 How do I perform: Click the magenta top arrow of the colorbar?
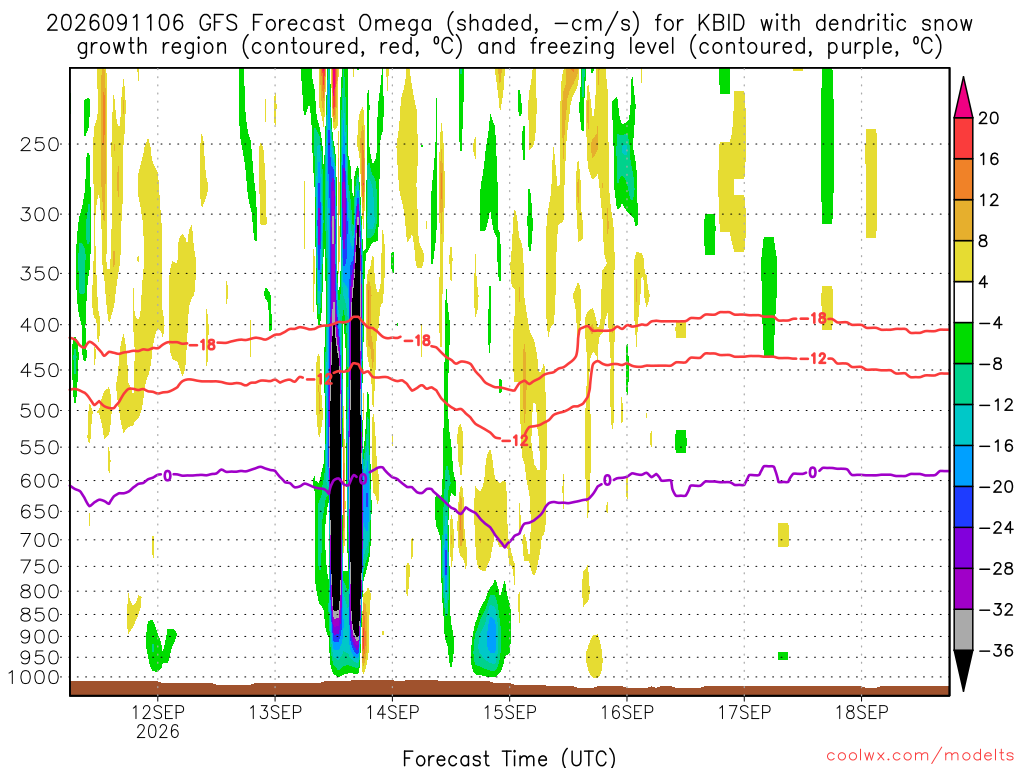963,97
